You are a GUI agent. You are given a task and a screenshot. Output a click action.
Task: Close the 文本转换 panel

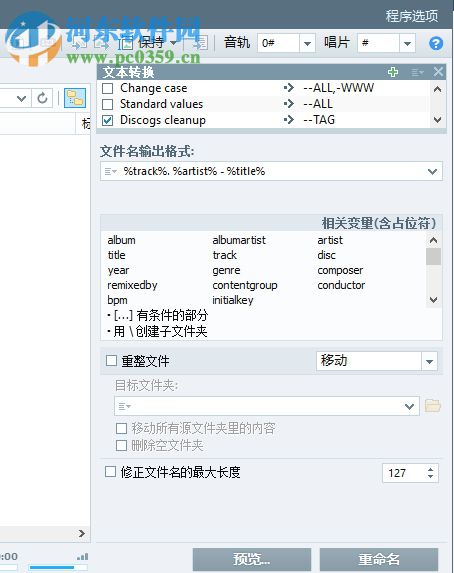pos(438,72)
